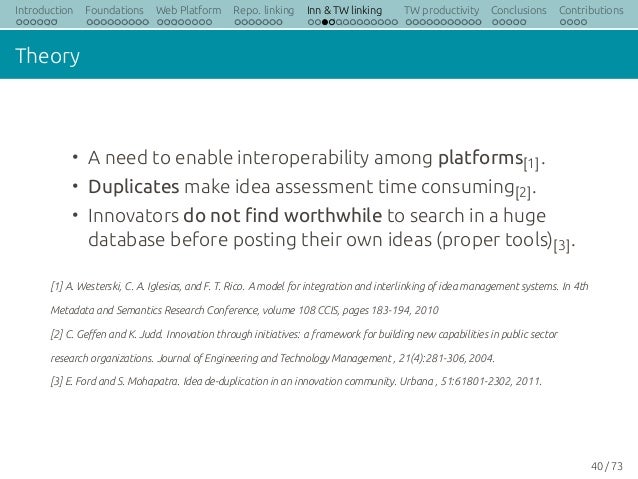Select the Inn & TW linking section
The height and width of the screenshot is (479, 638).
(345, 10)
